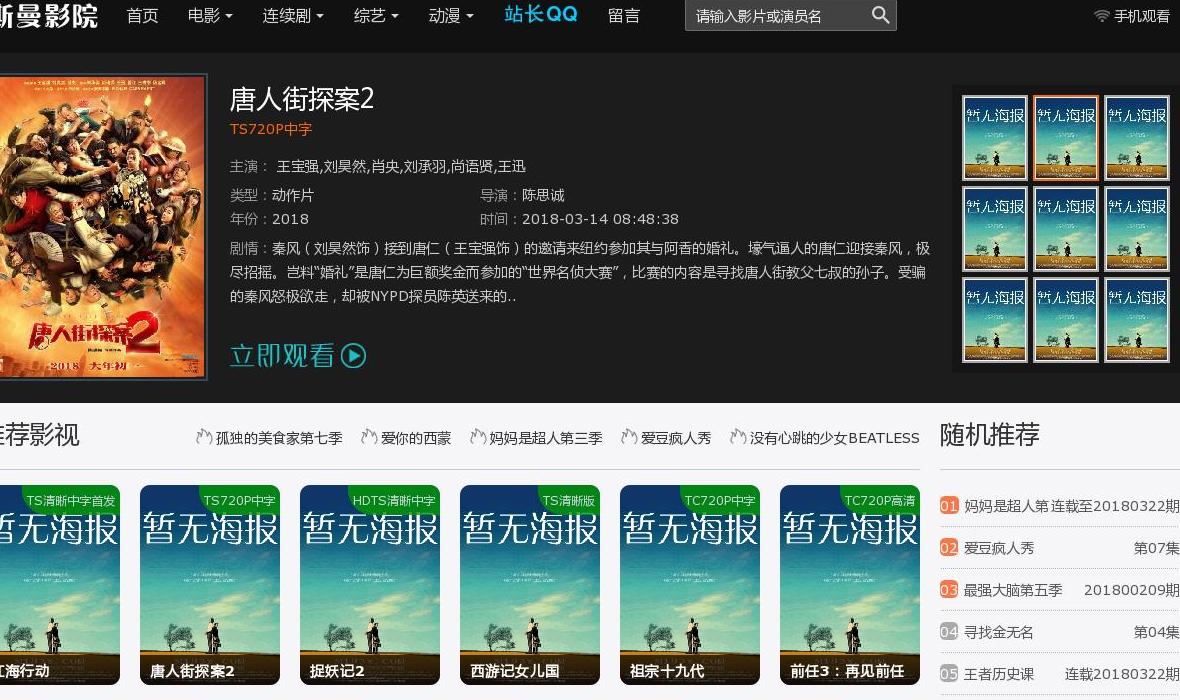Viewport: 1180px width, 700px height.
Task: Open 最强大脑第五季 in random list
Action: pos(1013,590)
